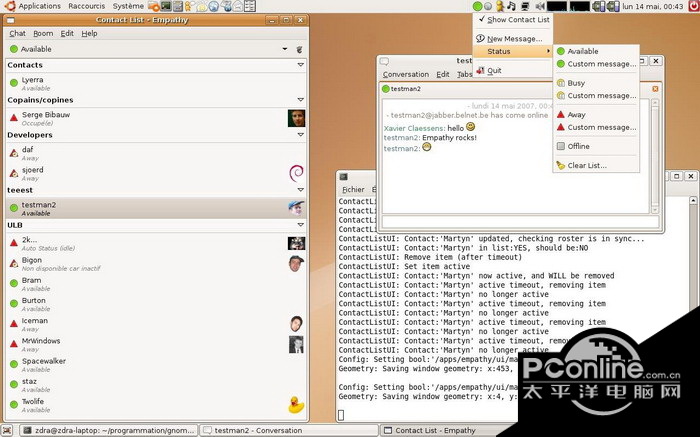Choose Custom message under Away
700x437 pixels.
click(x=596, y=128)
